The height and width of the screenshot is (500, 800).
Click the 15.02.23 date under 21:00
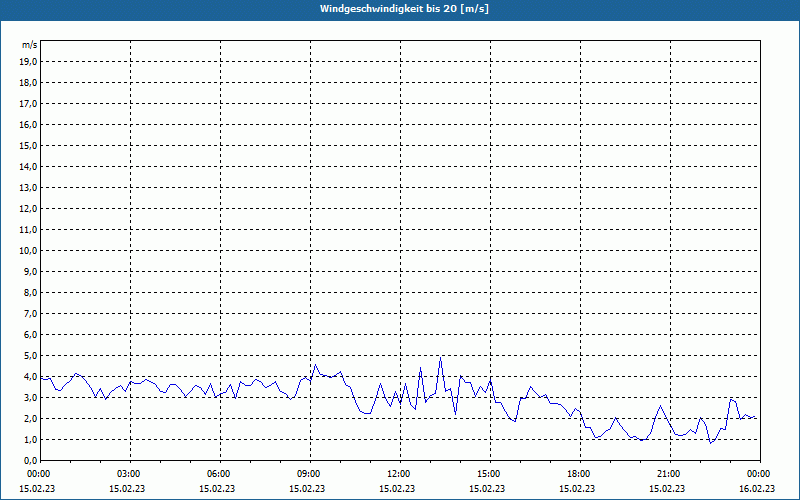667,488
